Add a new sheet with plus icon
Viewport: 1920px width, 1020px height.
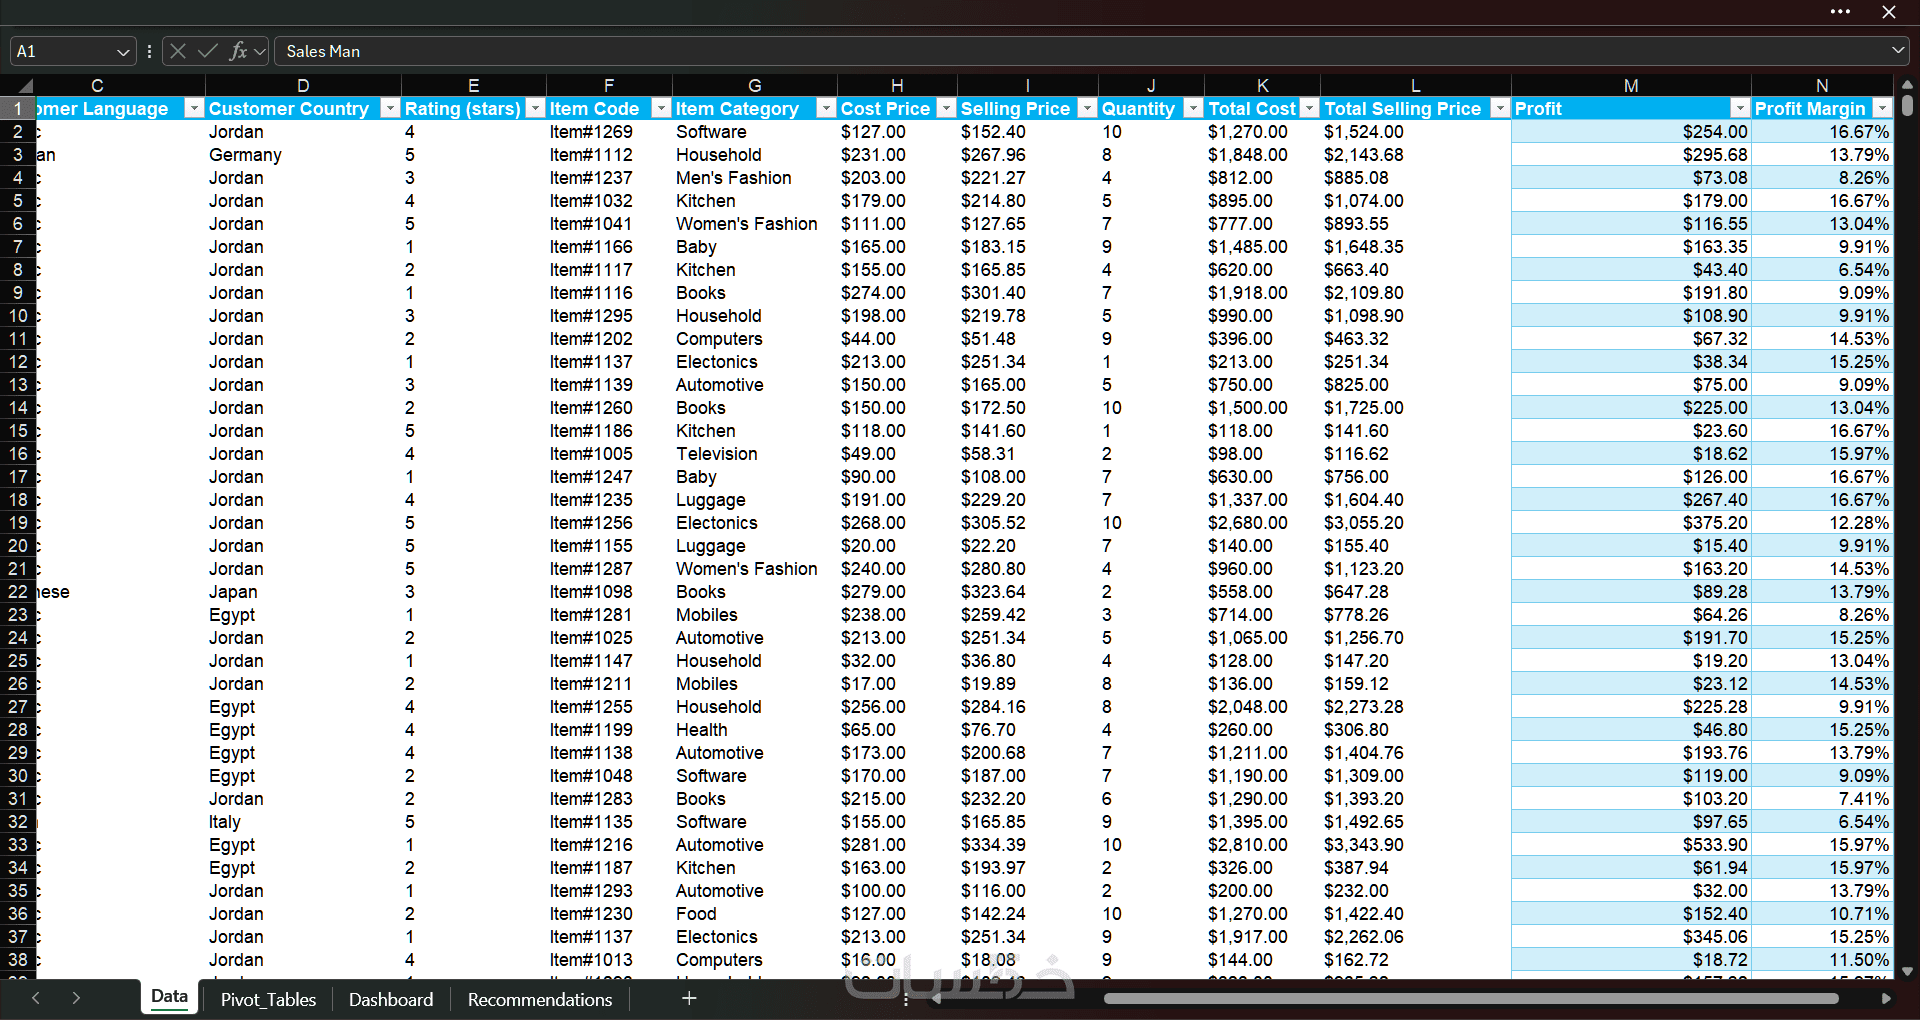click(x=689, y=998)
